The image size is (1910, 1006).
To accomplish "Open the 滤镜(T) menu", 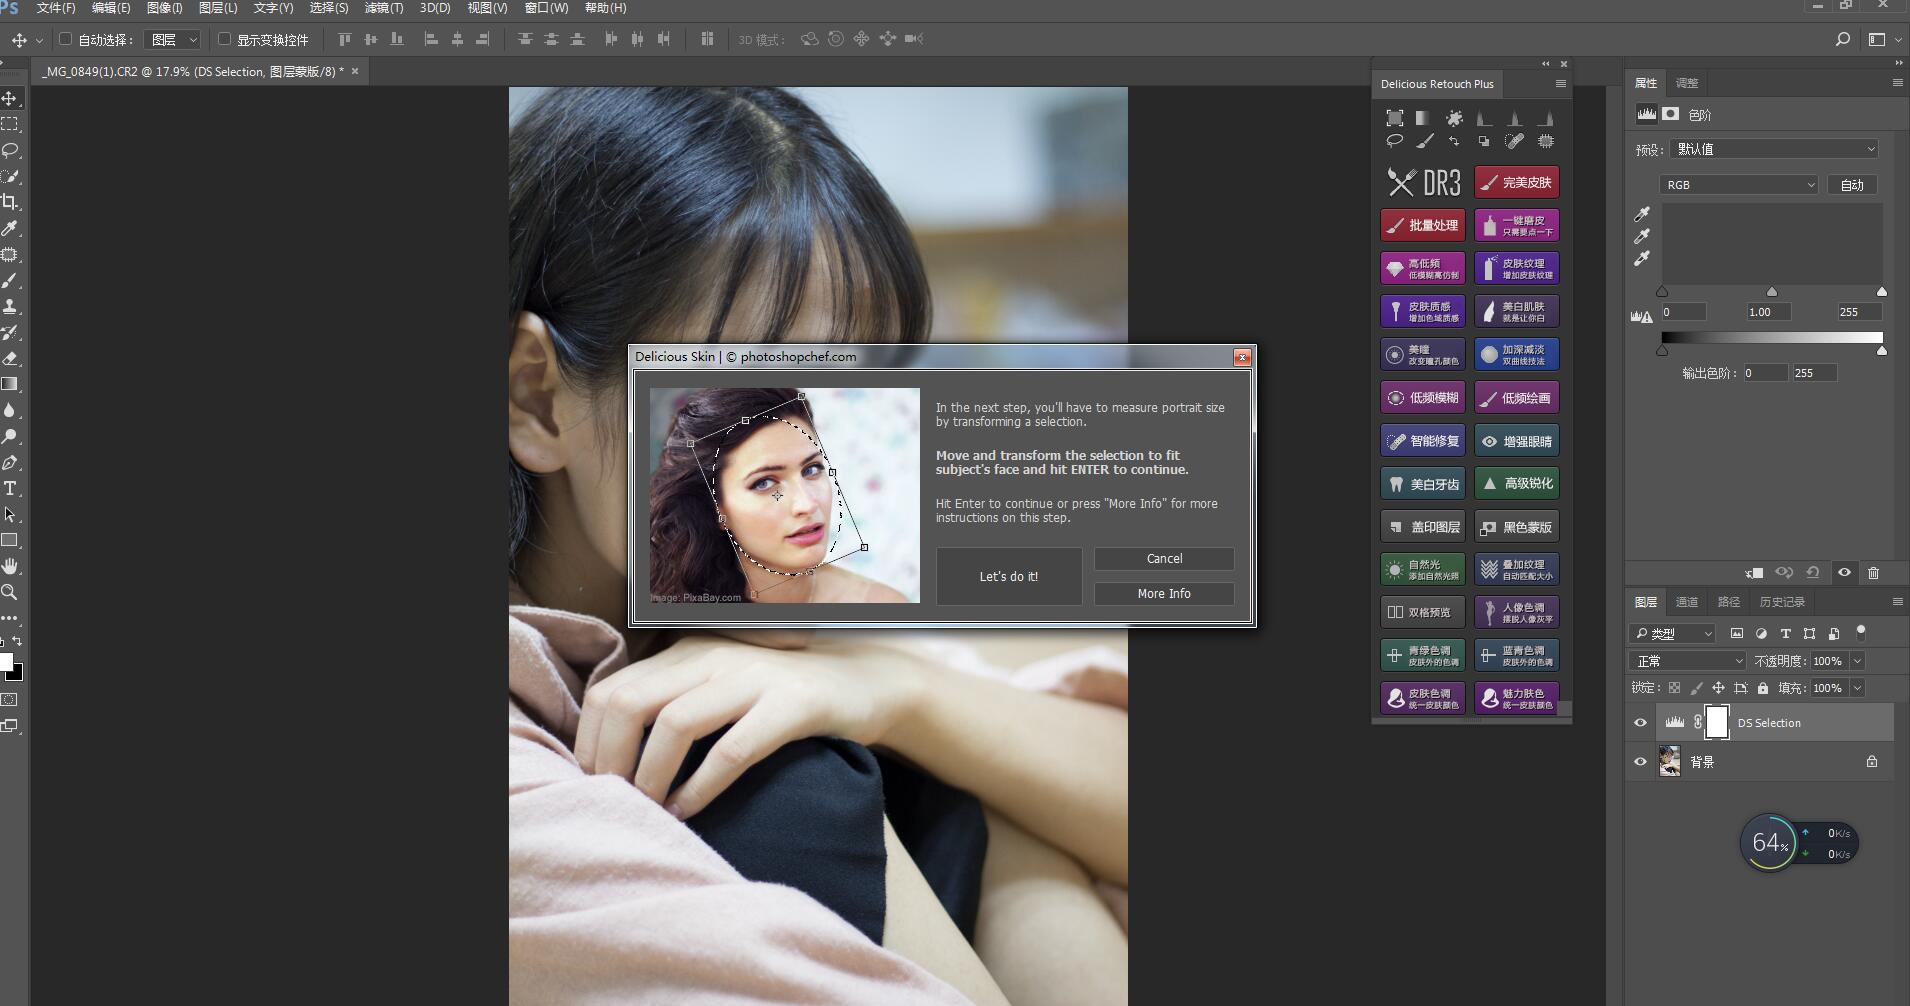I will coord(383,8).
